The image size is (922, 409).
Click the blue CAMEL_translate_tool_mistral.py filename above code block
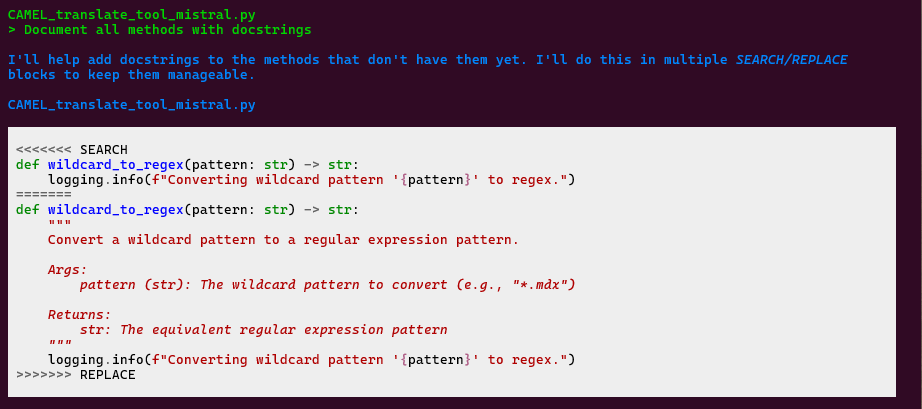[x=131, y=105]
